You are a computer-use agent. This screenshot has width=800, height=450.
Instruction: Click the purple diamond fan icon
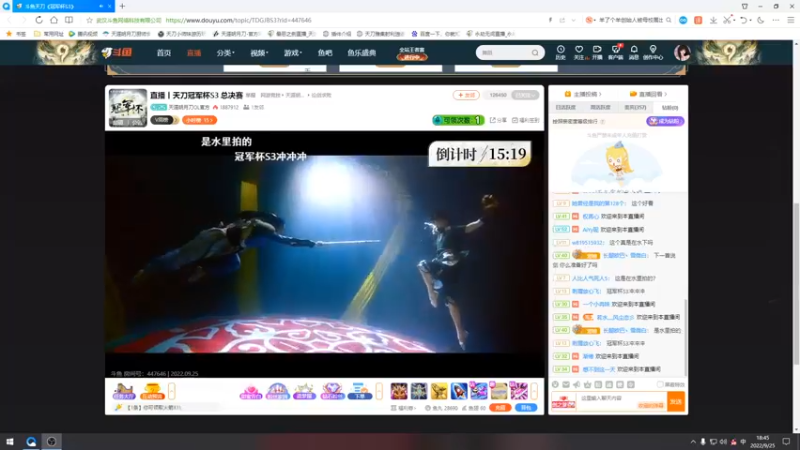pyautogui.click(x=332, y=391)
